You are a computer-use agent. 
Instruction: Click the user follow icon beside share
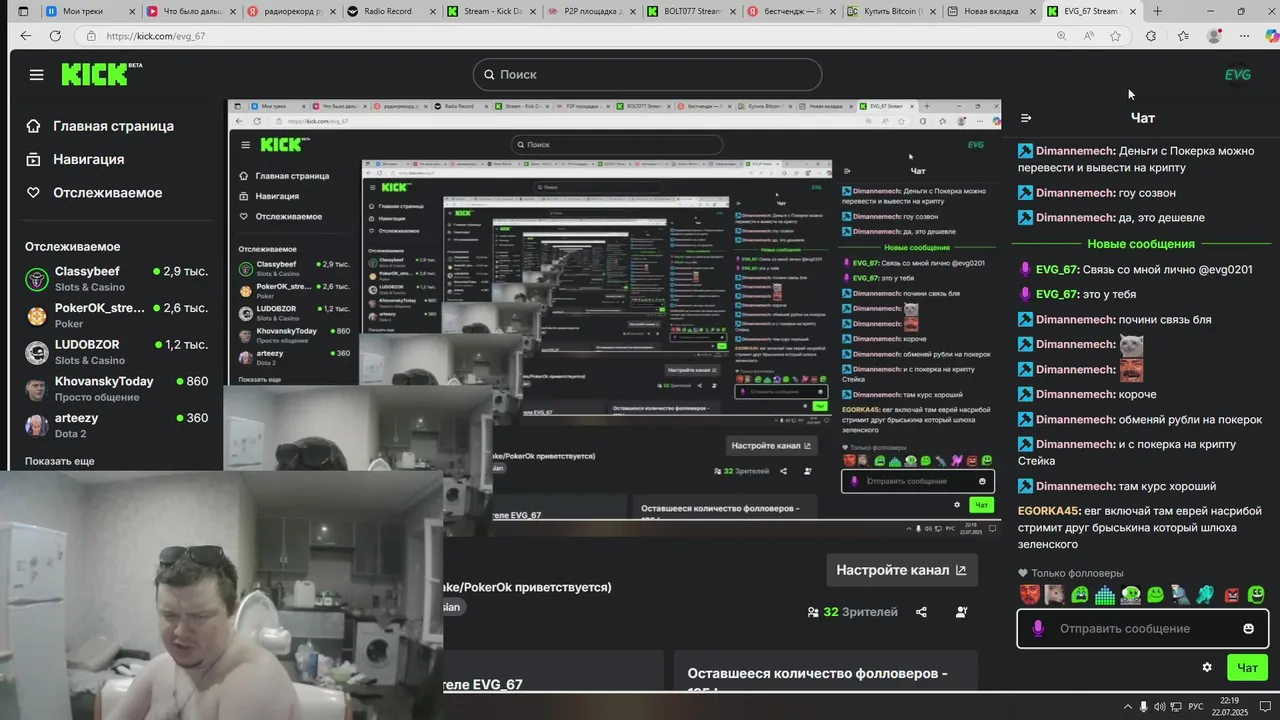coord(961,612)
